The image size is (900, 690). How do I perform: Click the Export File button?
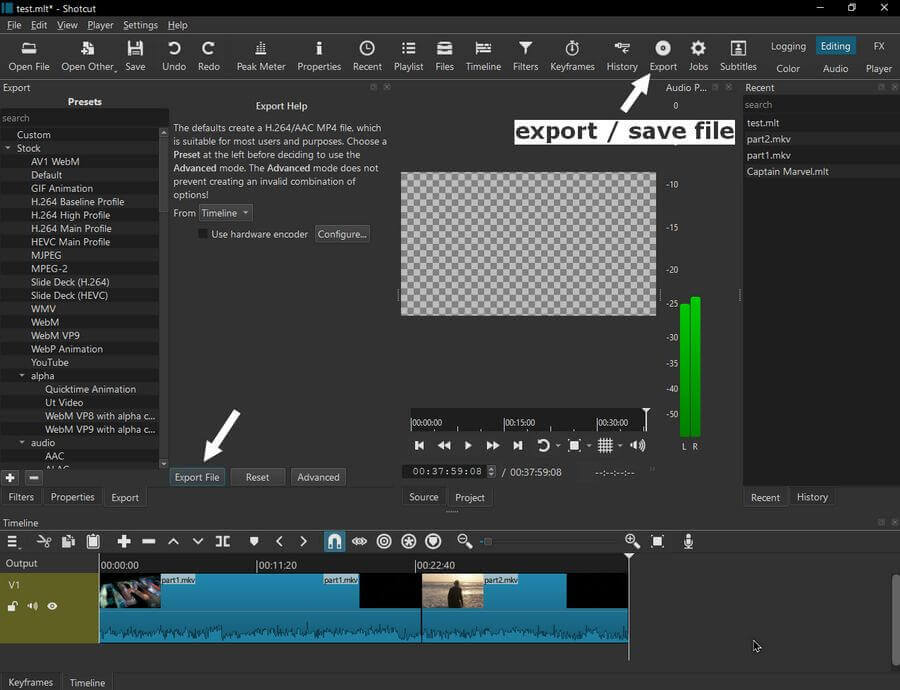pyautogui.click(x=197, y=477)
